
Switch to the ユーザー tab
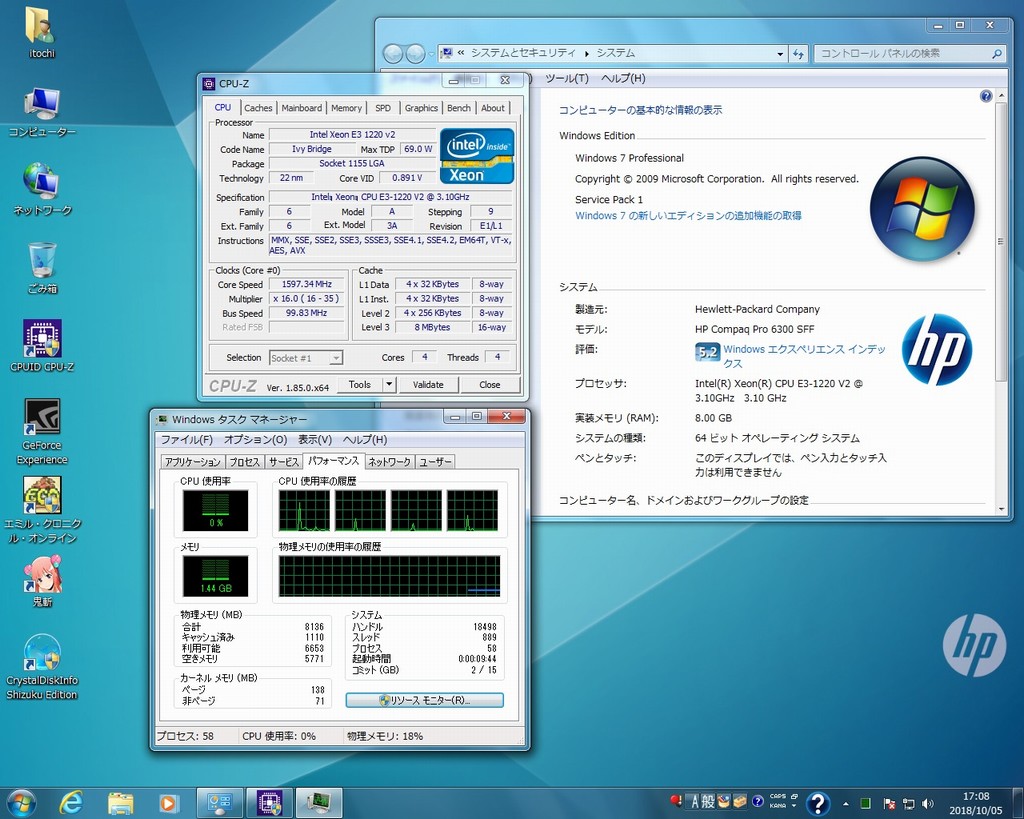435,462
